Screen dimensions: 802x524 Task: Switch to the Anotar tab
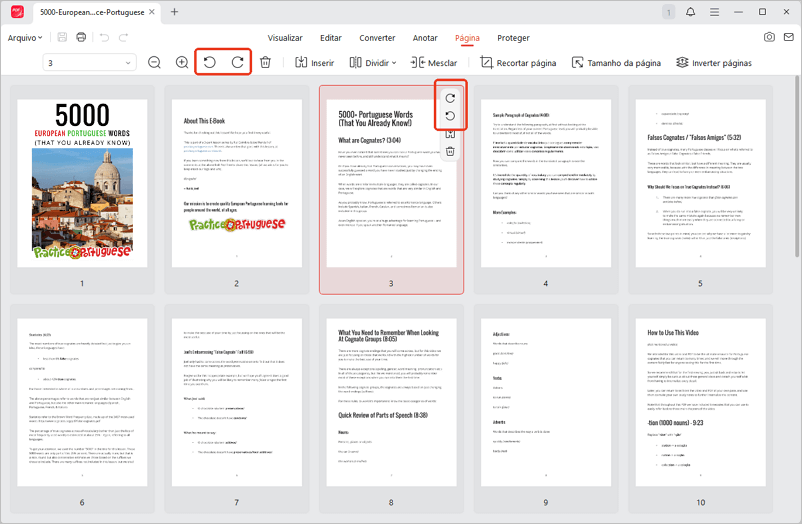pyautogui.click(x=425, y=38)
